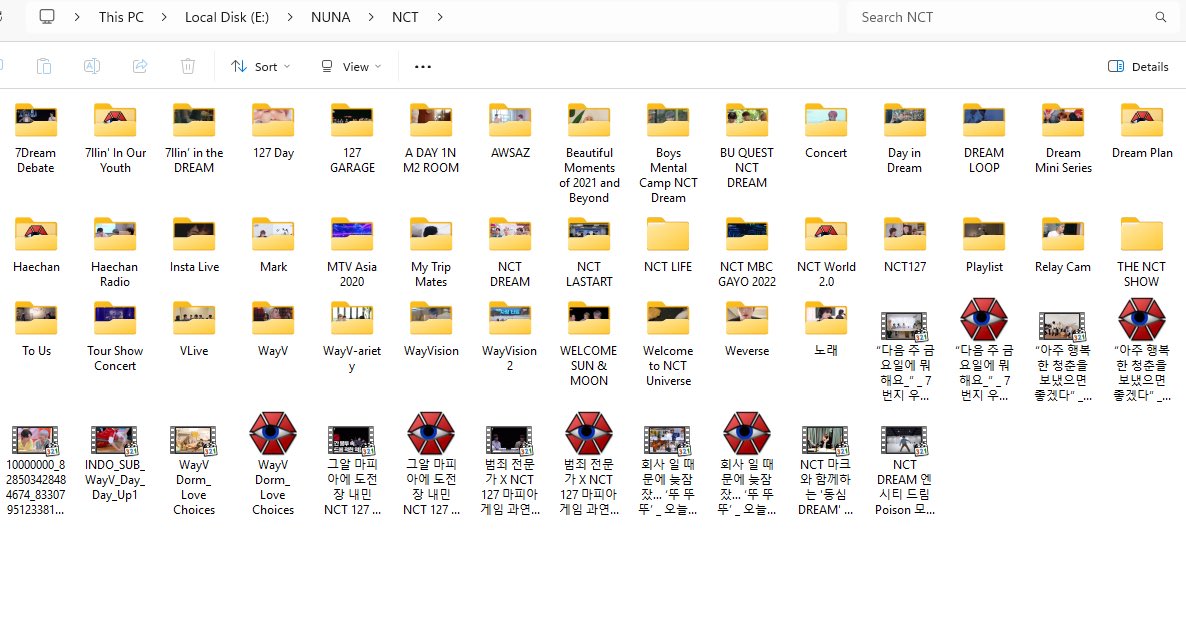Select the Dream Plan folder
This screenshot has height=634, width=1186.
(x=1141, y=131)
